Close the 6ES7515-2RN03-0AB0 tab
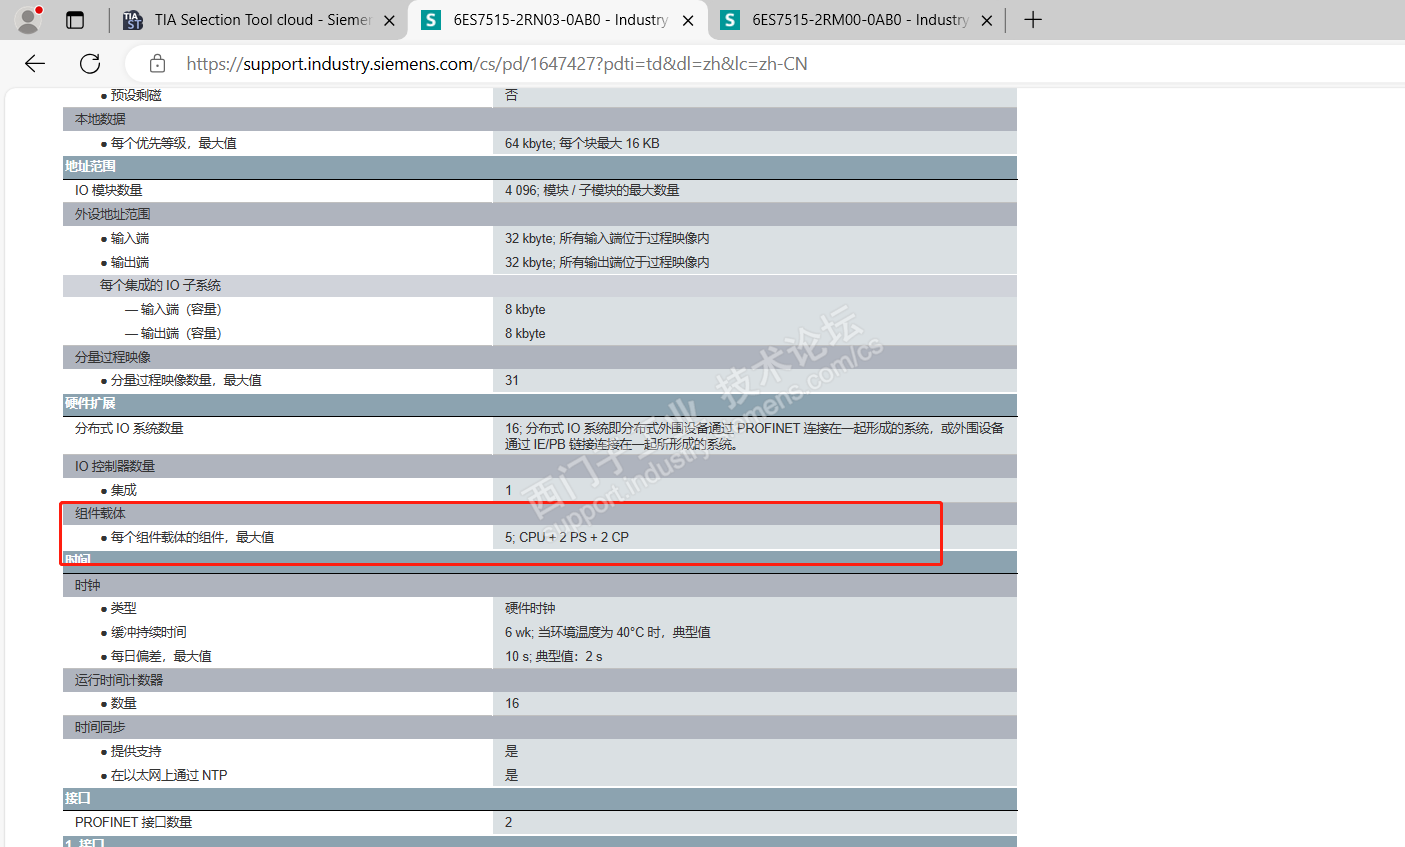Viewport: 1405px width, 847px height. (688, 20)
